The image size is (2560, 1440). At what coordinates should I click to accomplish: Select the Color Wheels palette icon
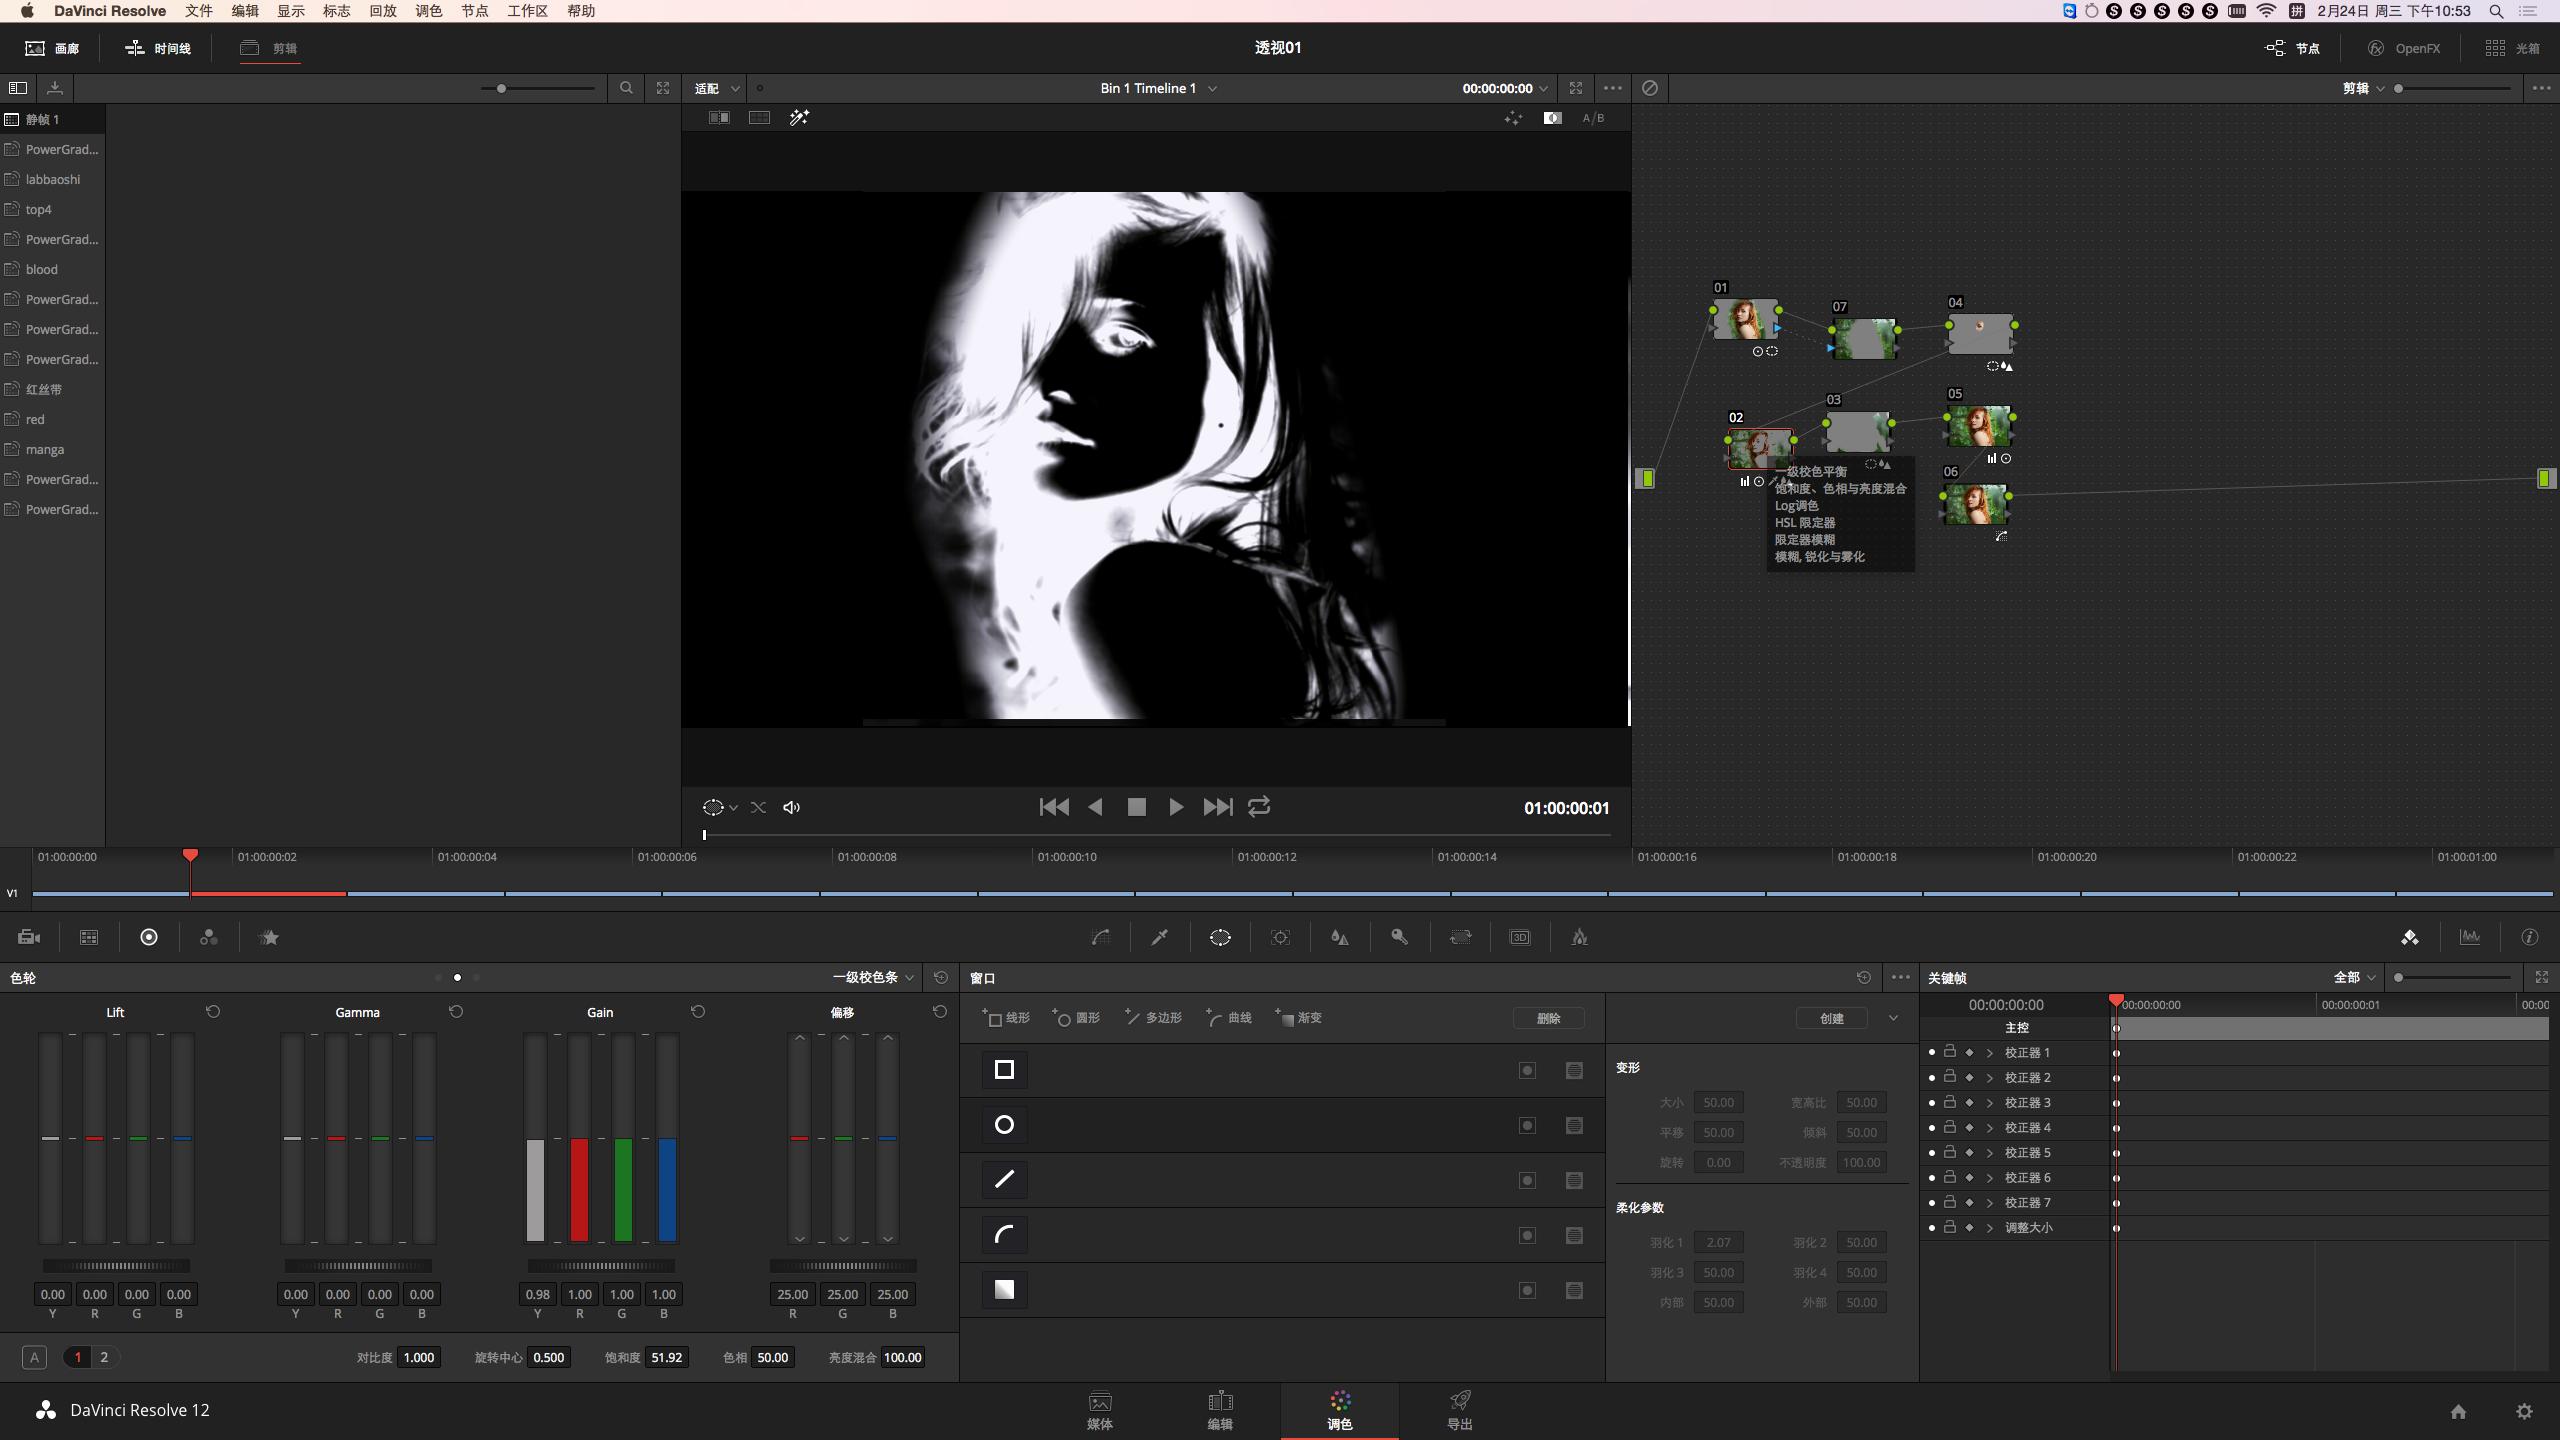[149, 937]
